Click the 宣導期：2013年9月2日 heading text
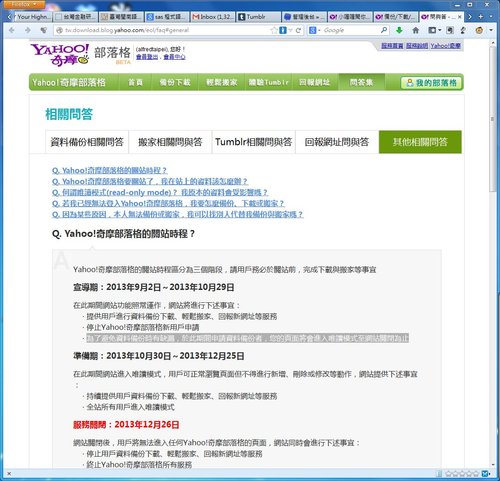The image size is (500, 481). 154,287
